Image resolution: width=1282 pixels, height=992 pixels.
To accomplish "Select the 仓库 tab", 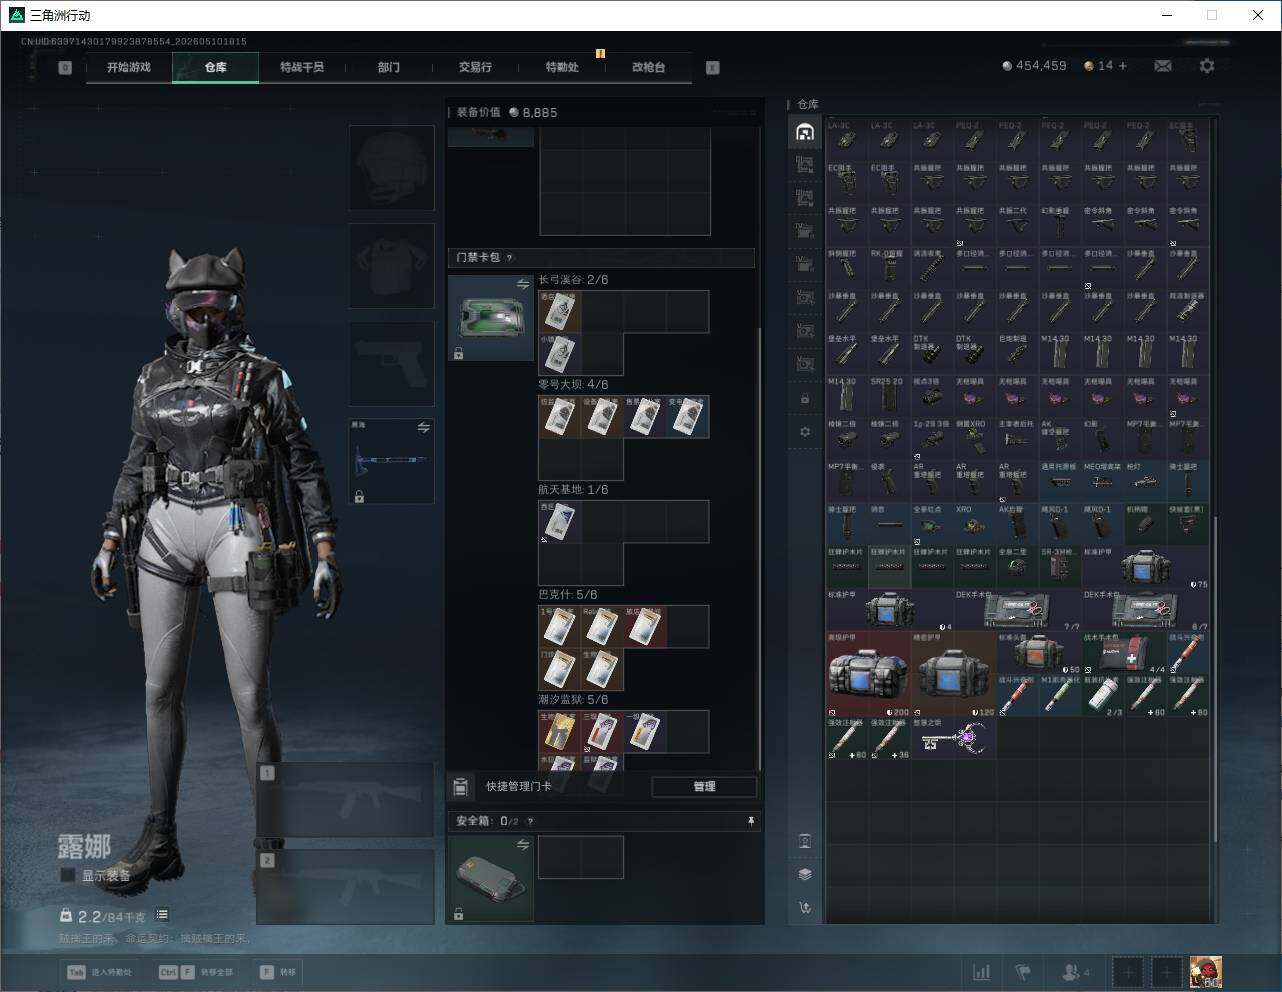I will click(215, 67).
